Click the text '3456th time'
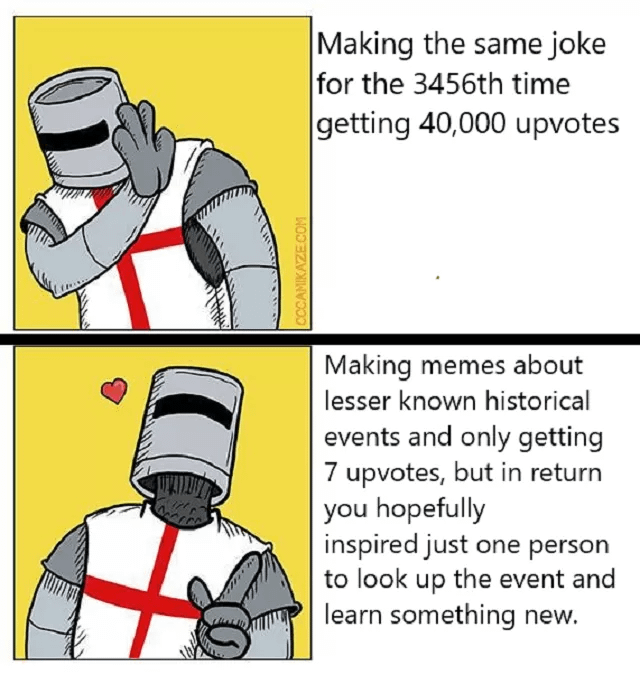The height and width of the screenshot is (675, 640). [491, 84]
